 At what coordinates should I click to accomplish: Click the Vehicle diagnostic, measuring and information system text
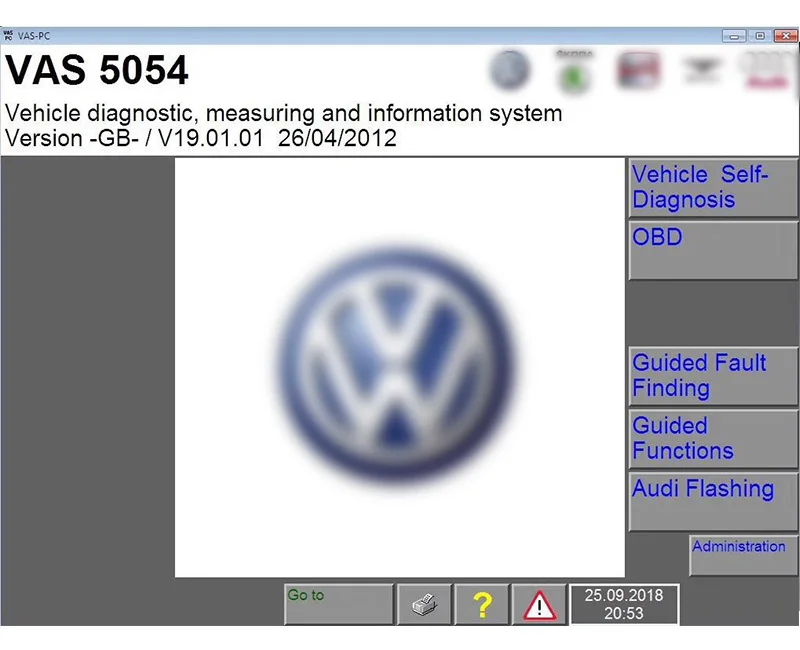pyautogui.click(x=283, y=113)
